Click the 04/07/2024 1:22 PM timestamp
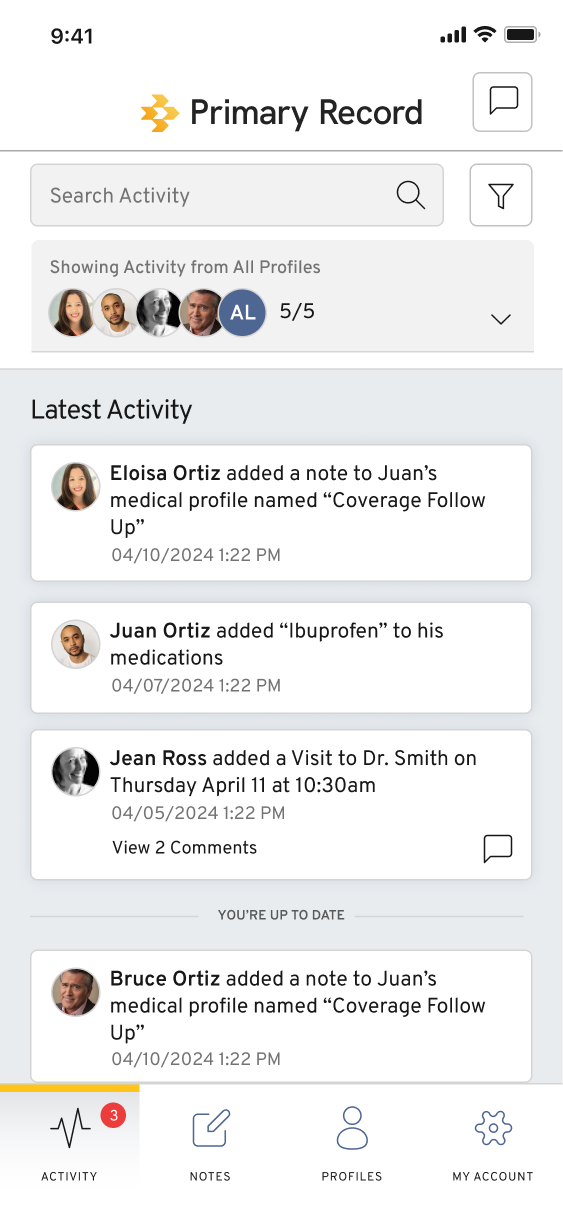This screenshot has height=1218, width=563. coord(196,686)
